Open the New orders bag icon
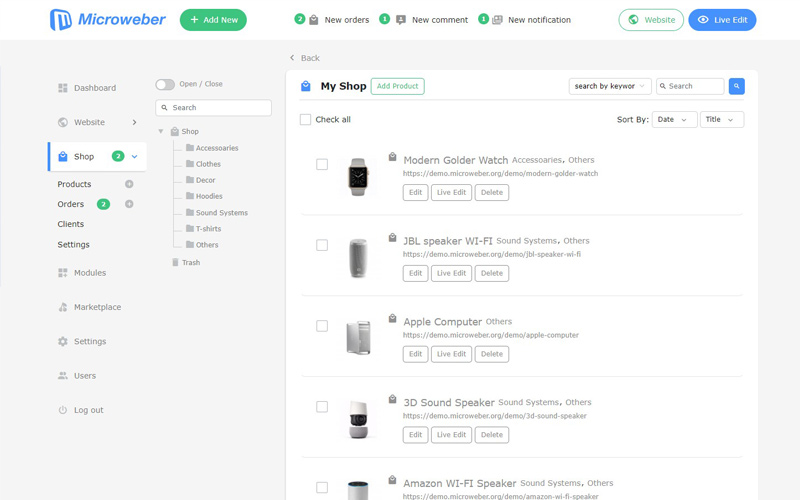Screen dimensions: 800x500 (x=314, y=20)
